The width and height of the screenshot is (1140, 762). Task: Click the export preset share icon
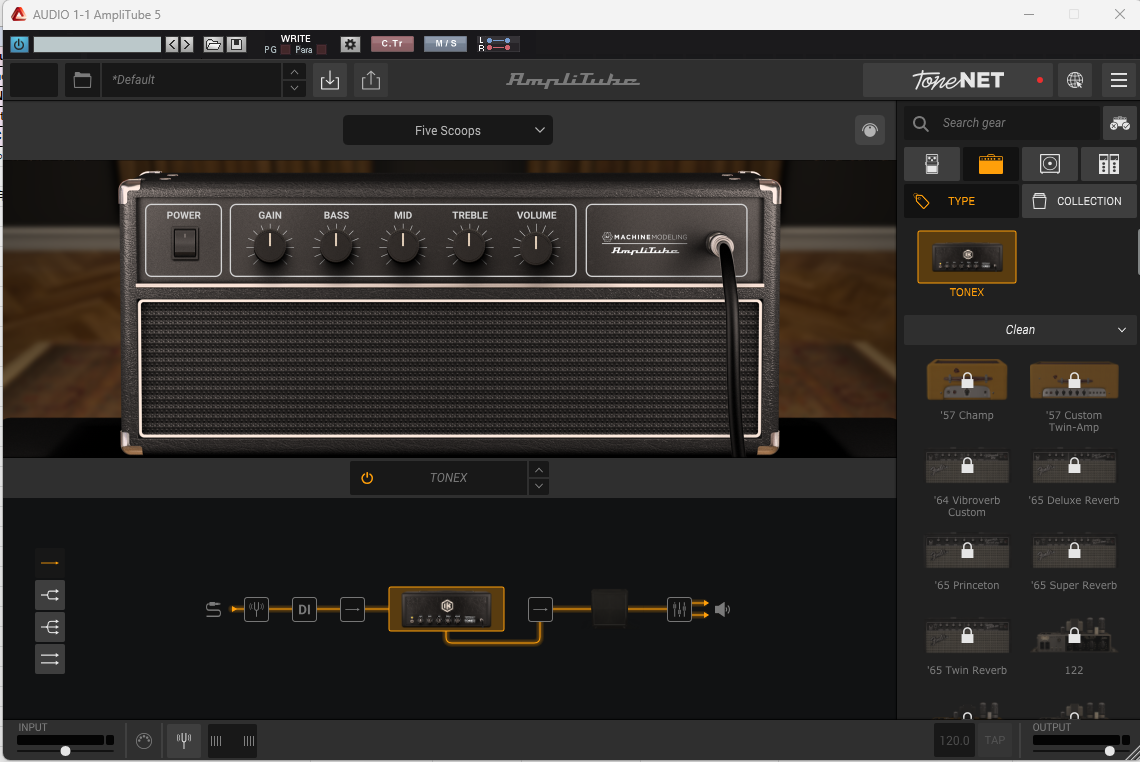(371, 80)
